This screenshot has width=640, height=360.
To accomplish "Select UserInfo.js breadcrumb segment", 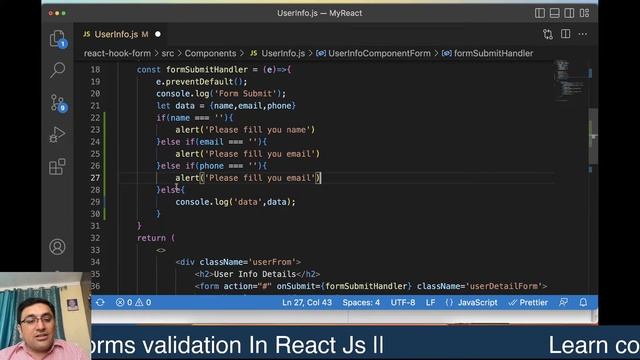I will click(278, 53).
